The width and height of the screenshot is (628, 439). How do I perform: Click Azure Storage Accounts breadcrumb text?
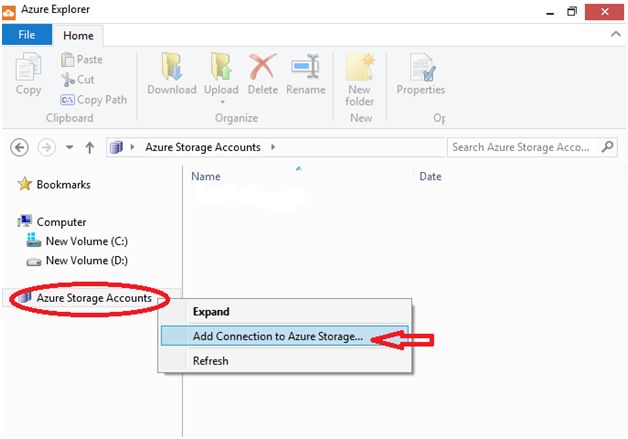[203, 147]
